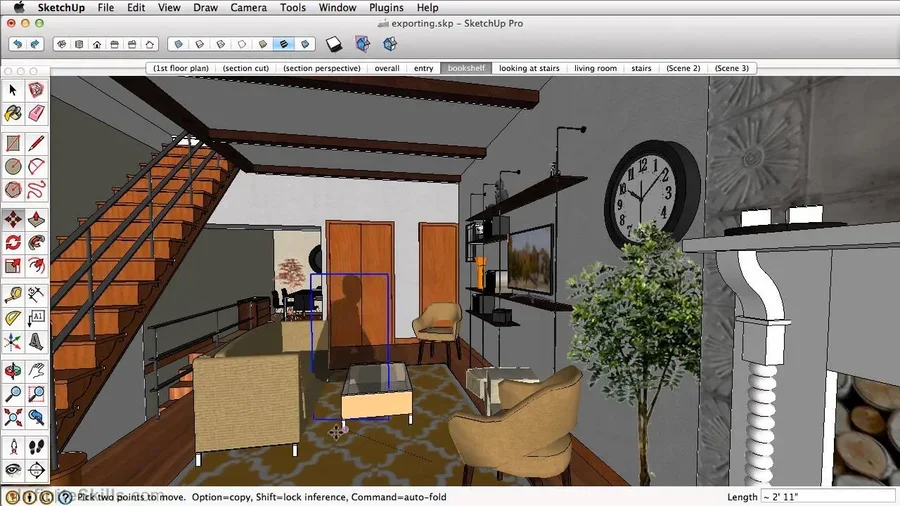The height and width of the screenshot is (506, 900).
Task: Open the Plugins menu
Action: pos(386,8)
